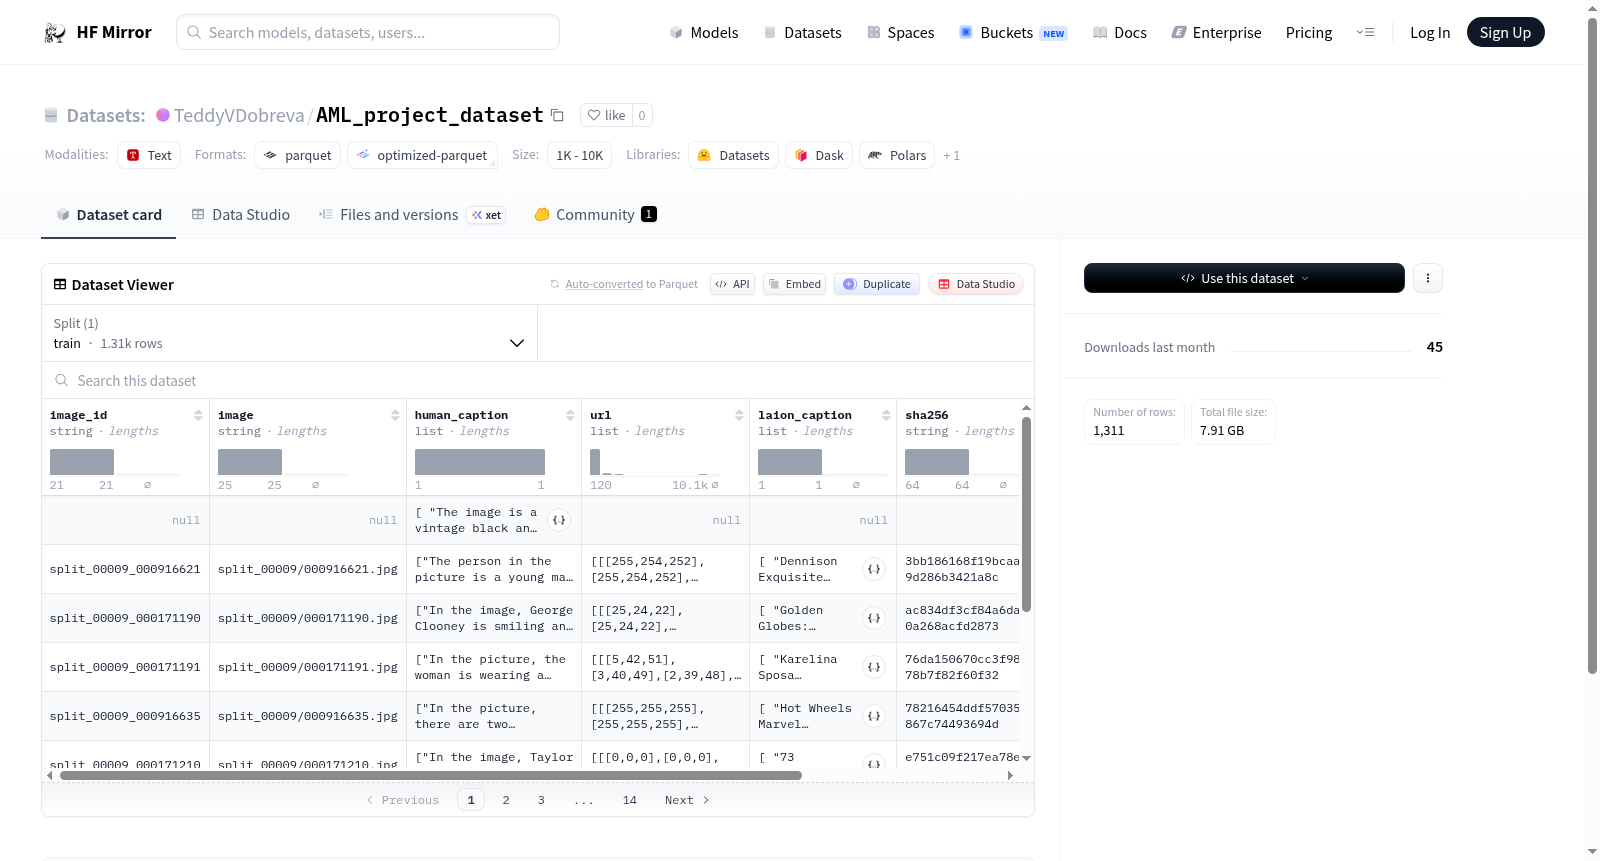
Task: Sort by the human_caption column
Action: [x=570, y=415]
